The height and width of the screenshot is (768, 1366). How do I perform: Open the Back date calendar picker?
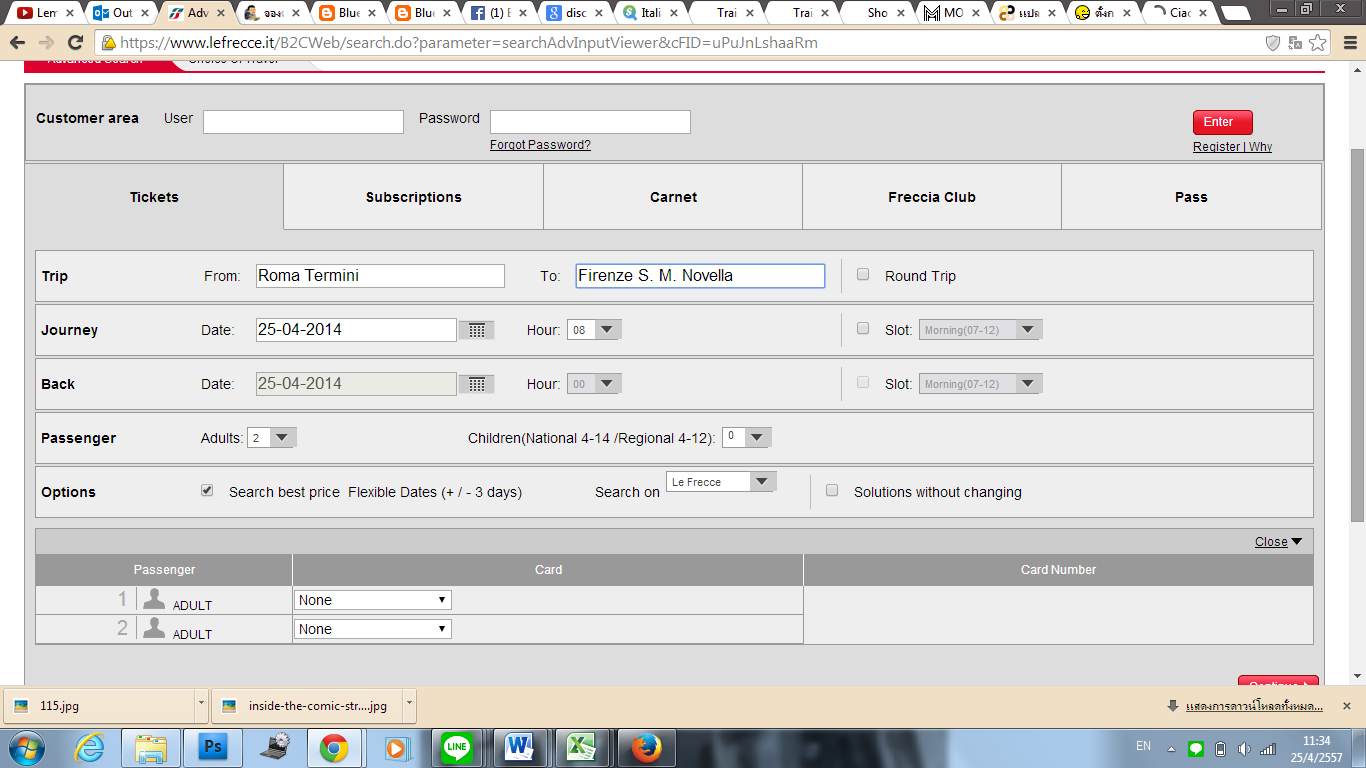tap(477, 384)
